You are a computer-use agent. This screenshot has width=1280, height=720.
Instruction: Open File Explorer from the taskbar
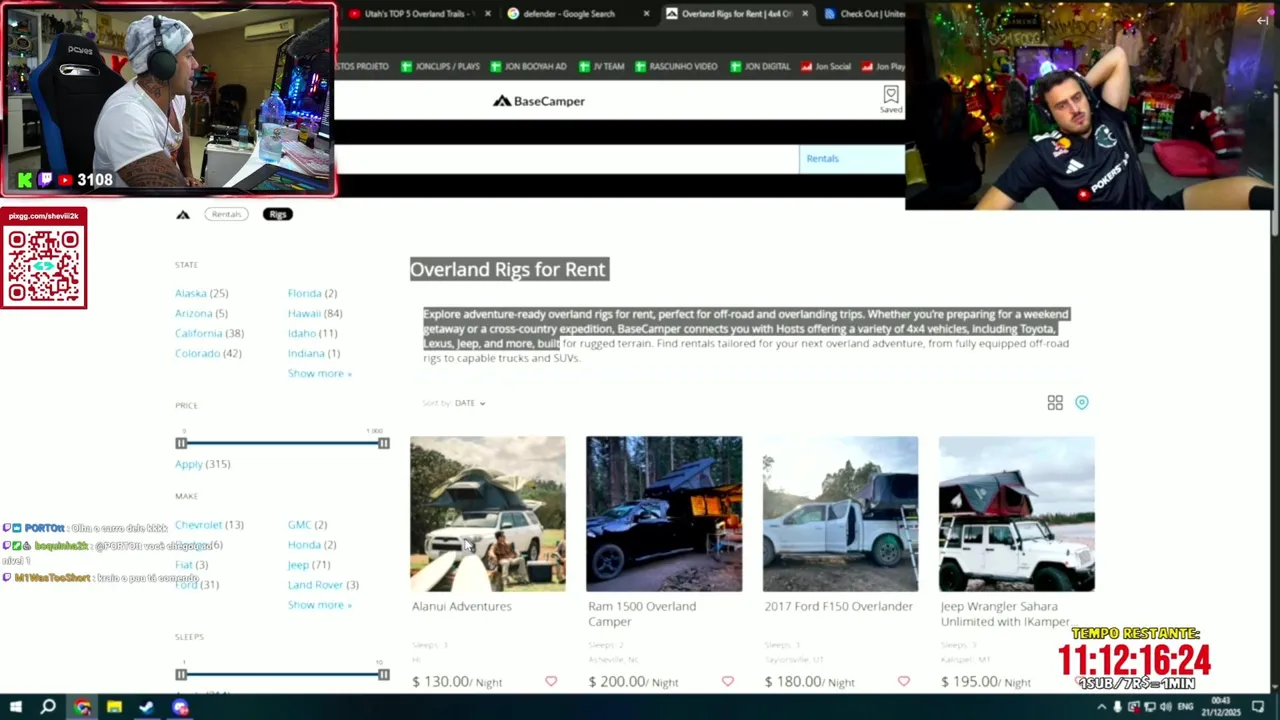coord(114,707)
